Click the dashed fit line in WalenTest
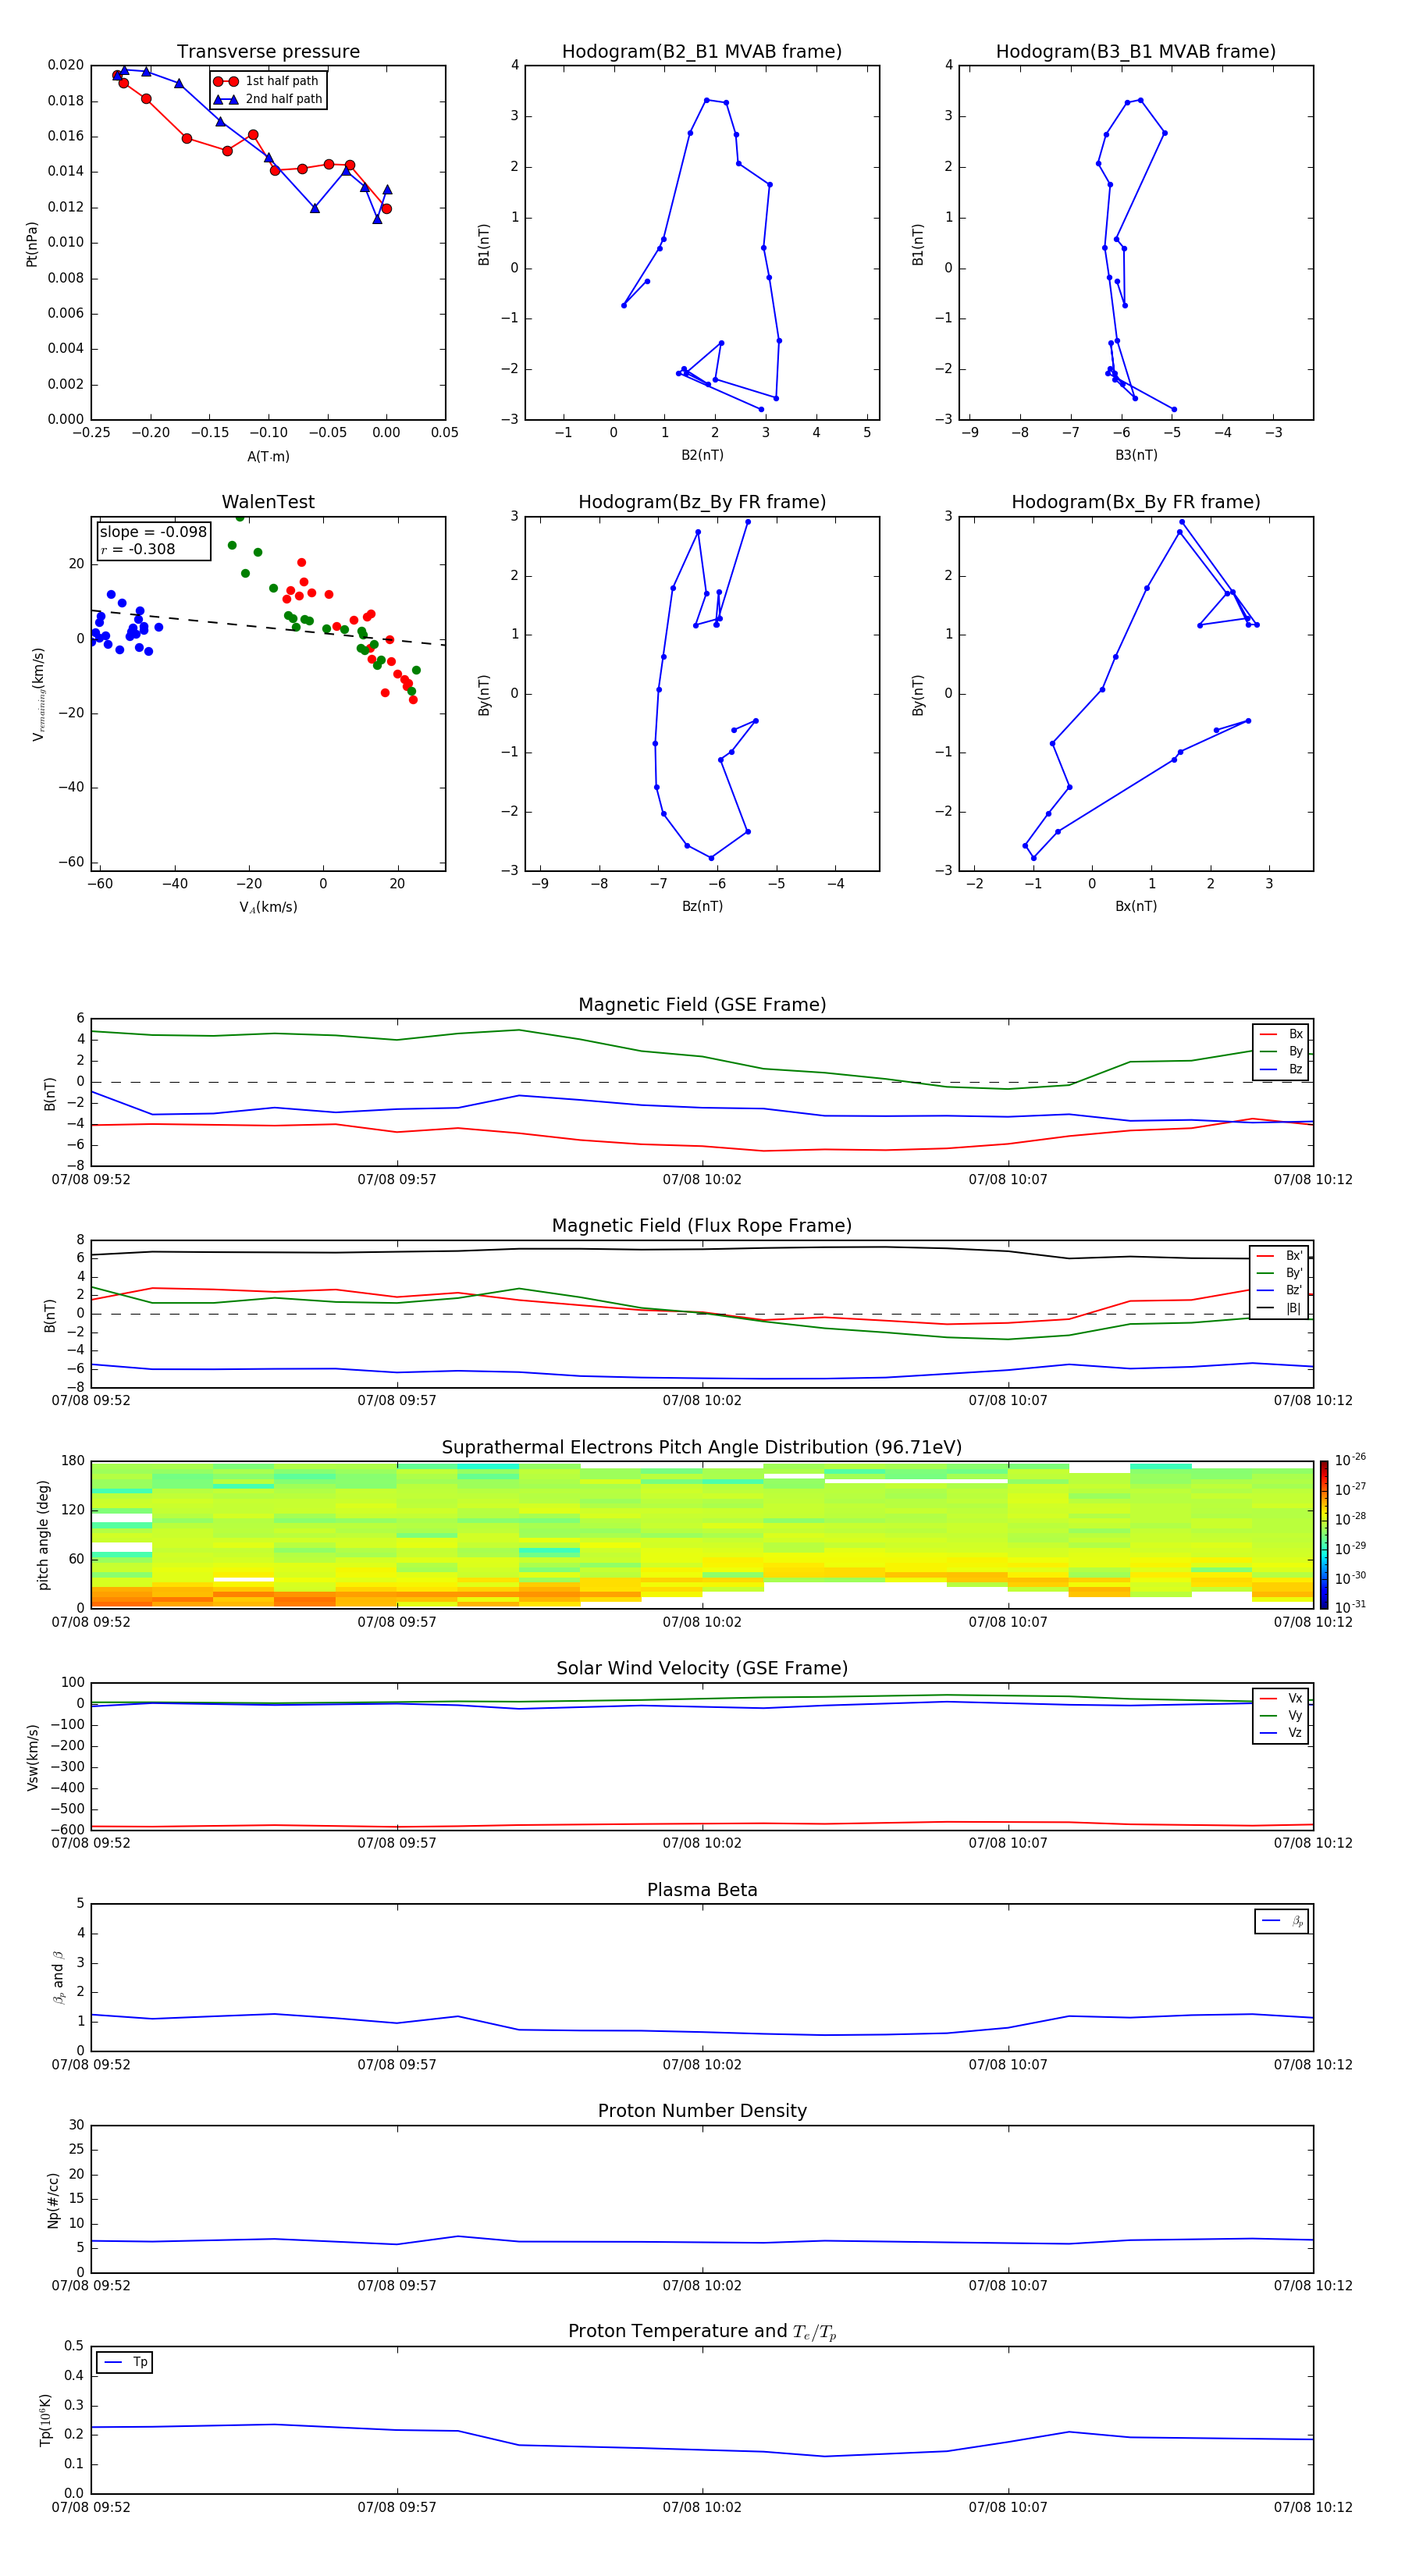 [268, 627]
